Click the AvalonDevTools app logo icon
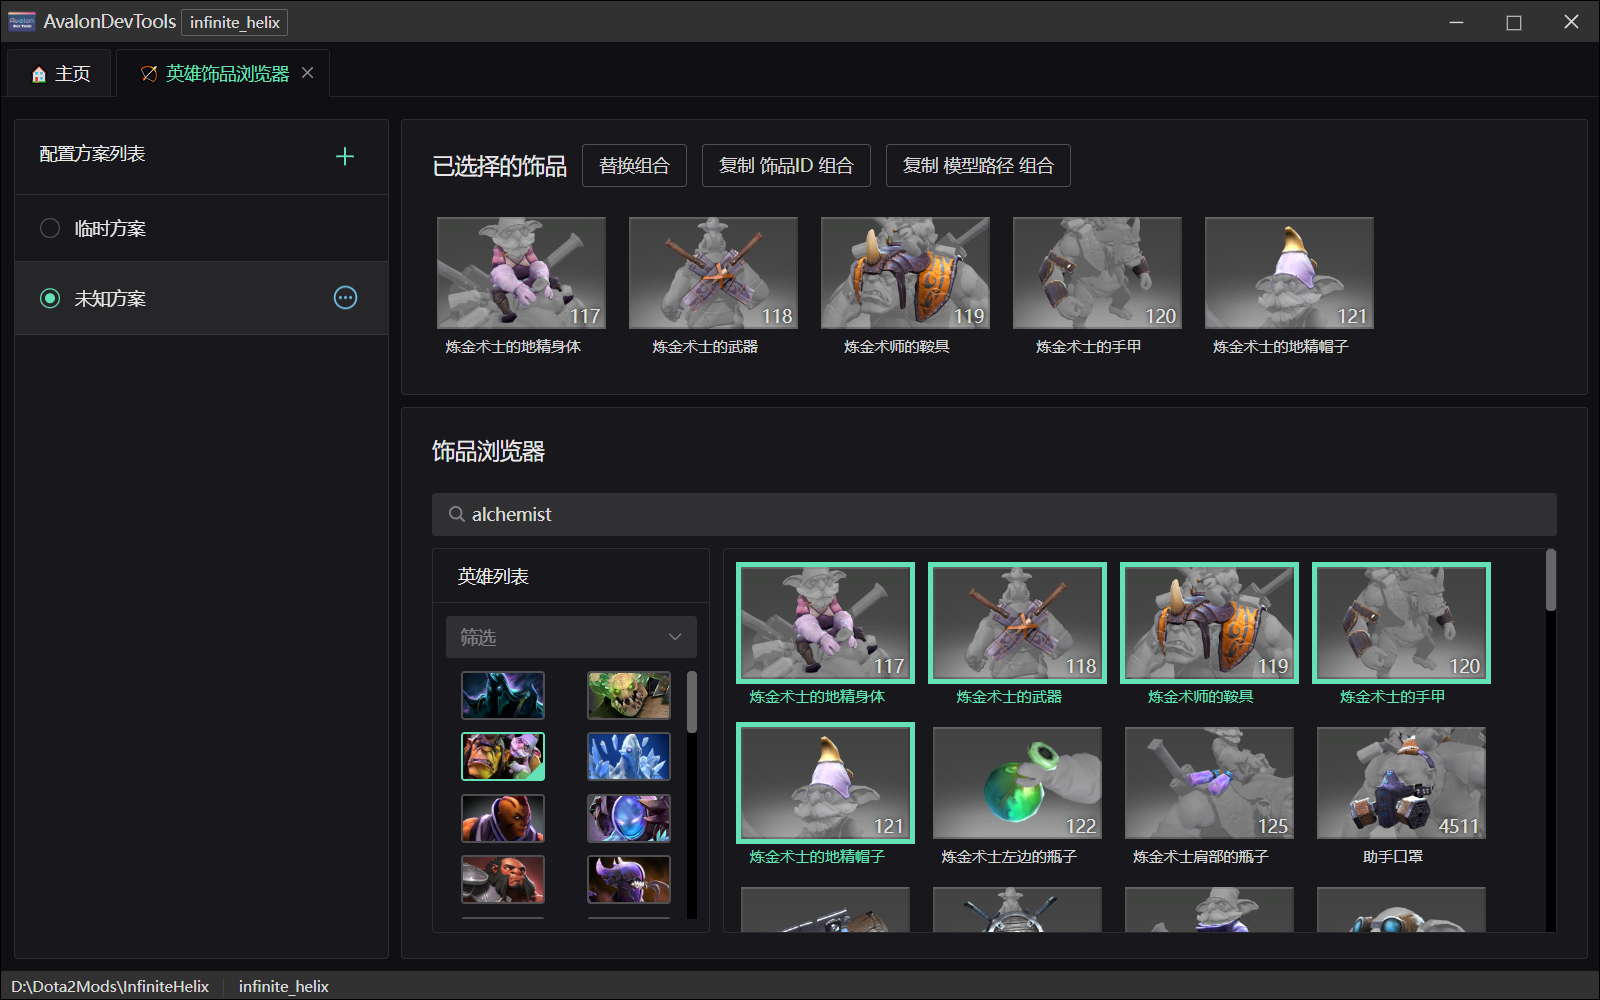The image size is (1600, 1000). [x=22, y=21]
